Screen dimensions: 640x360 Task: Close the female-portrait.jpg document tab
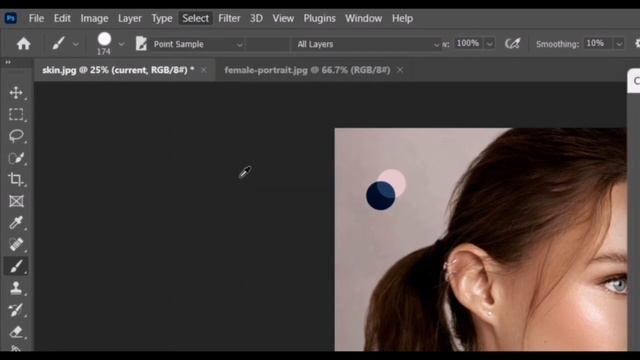(x=400, y=70)
